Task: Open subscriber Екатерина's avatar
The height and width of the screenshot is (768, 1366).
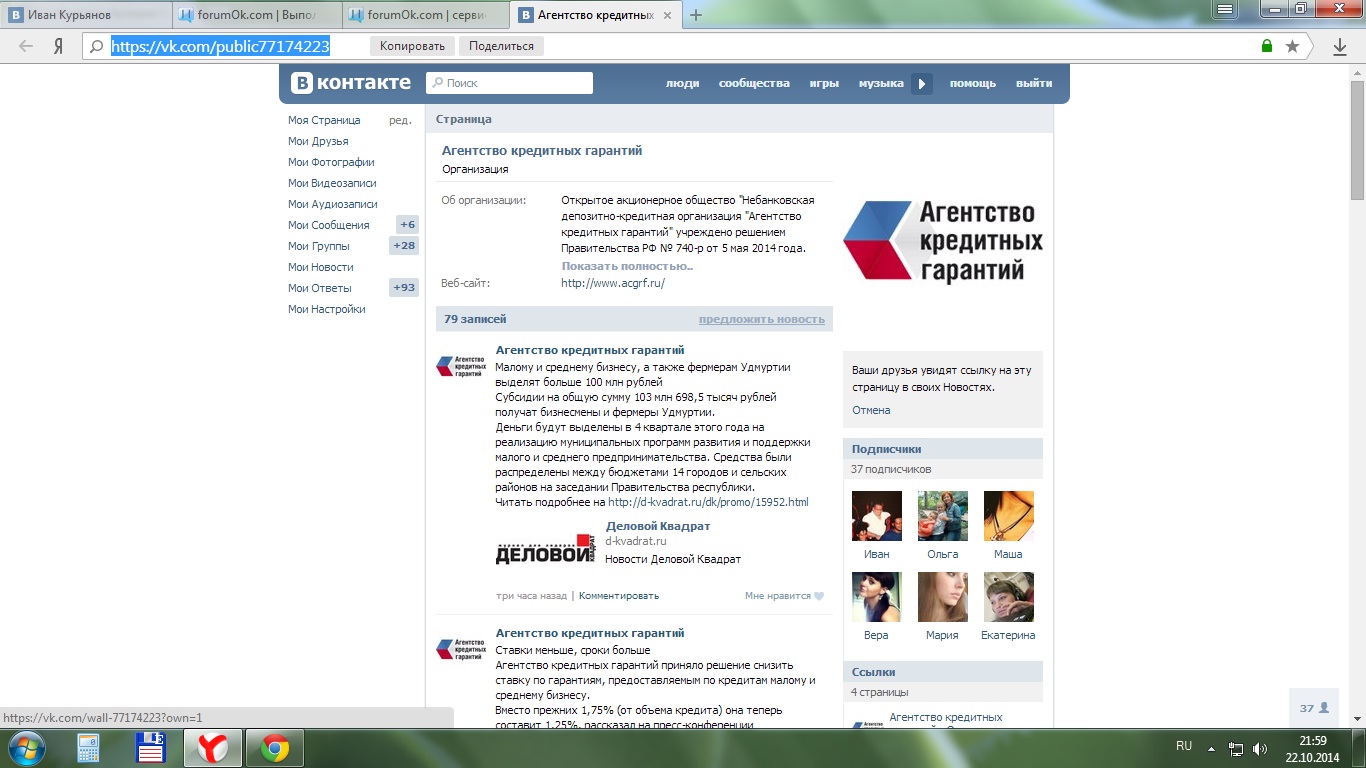Action: [x=1009, y=597]
